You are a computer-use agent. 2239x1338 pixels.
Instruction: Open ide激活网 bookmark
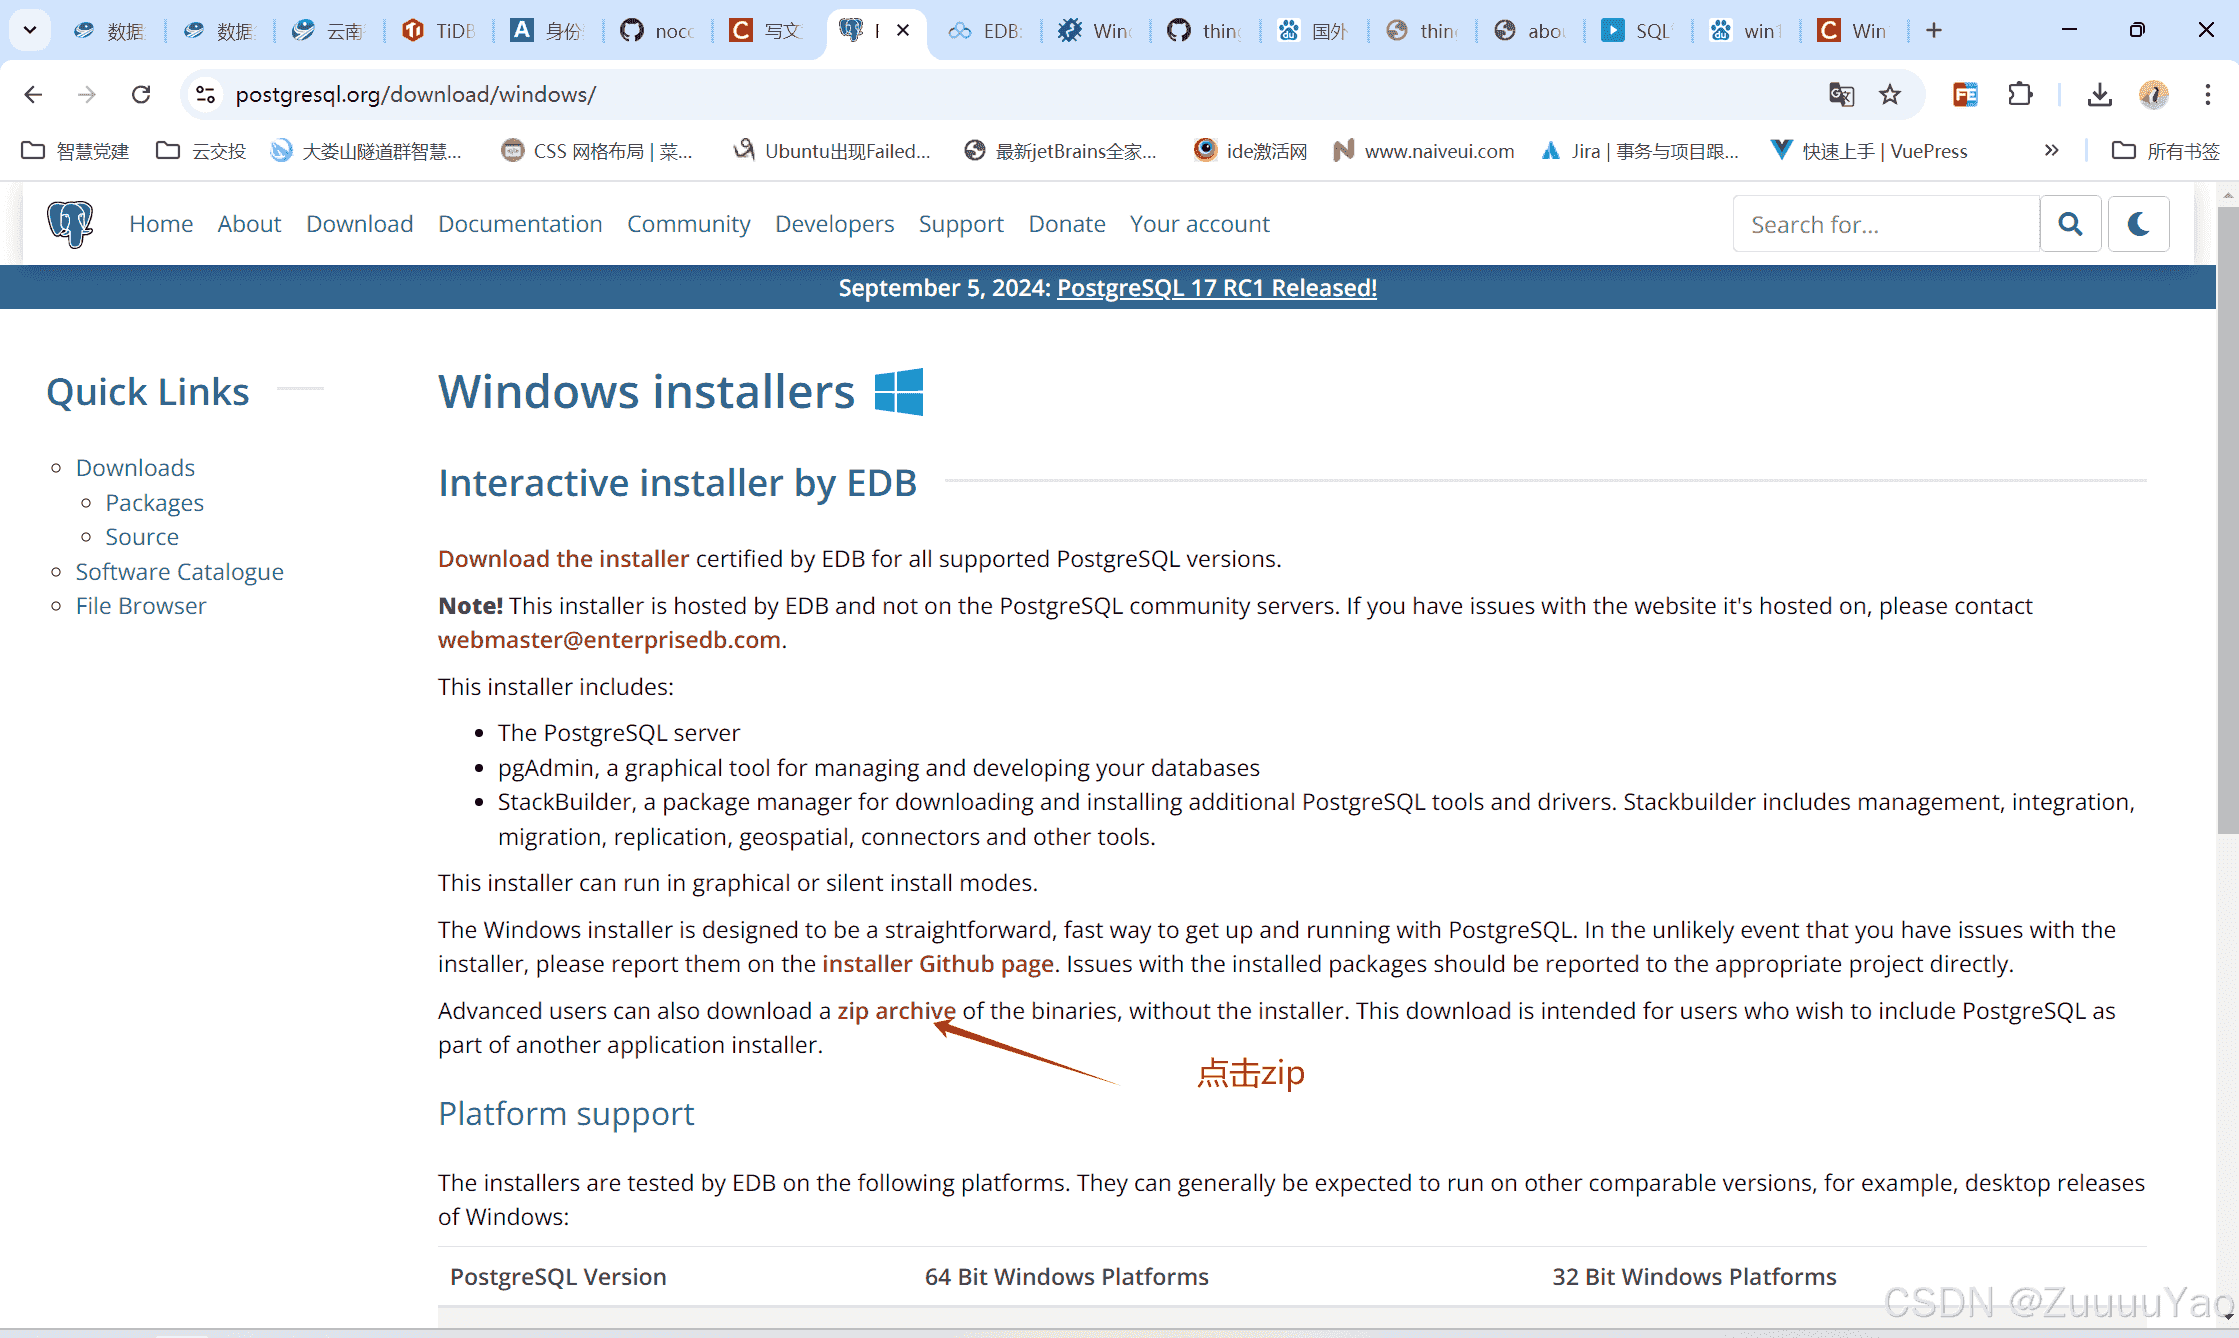click(x=1250, y=151)
